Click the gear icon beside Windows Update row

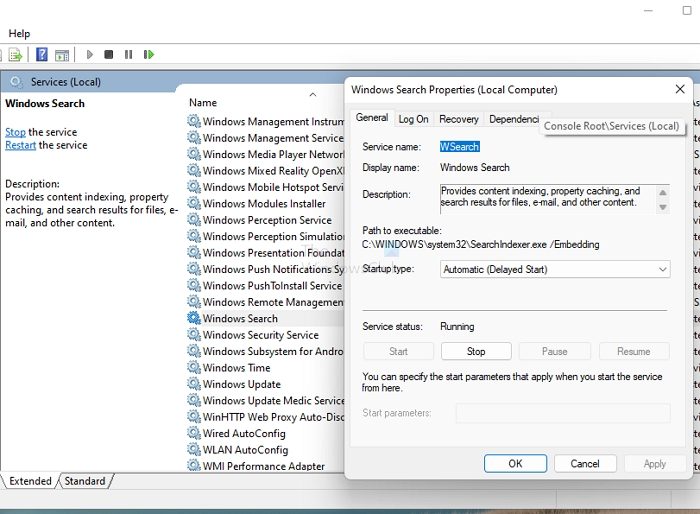[x=194, y=384]
